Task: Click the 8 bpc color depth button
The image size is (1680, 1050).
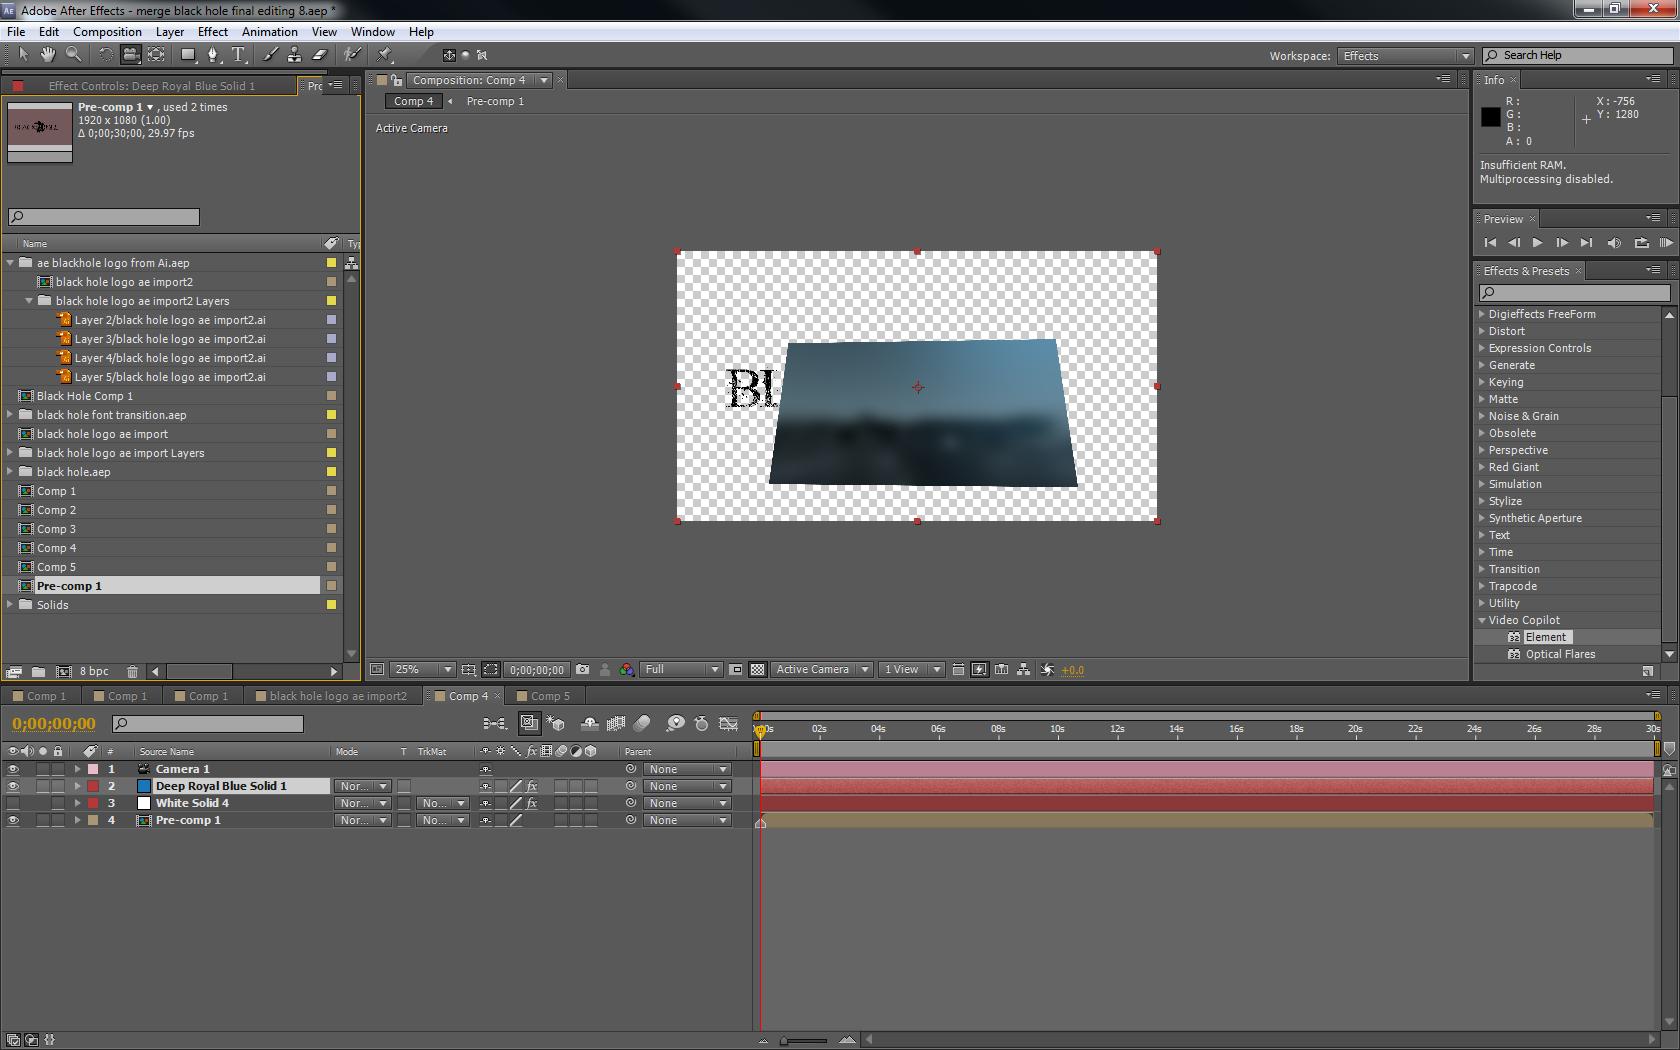Action: tap(94, 672)
